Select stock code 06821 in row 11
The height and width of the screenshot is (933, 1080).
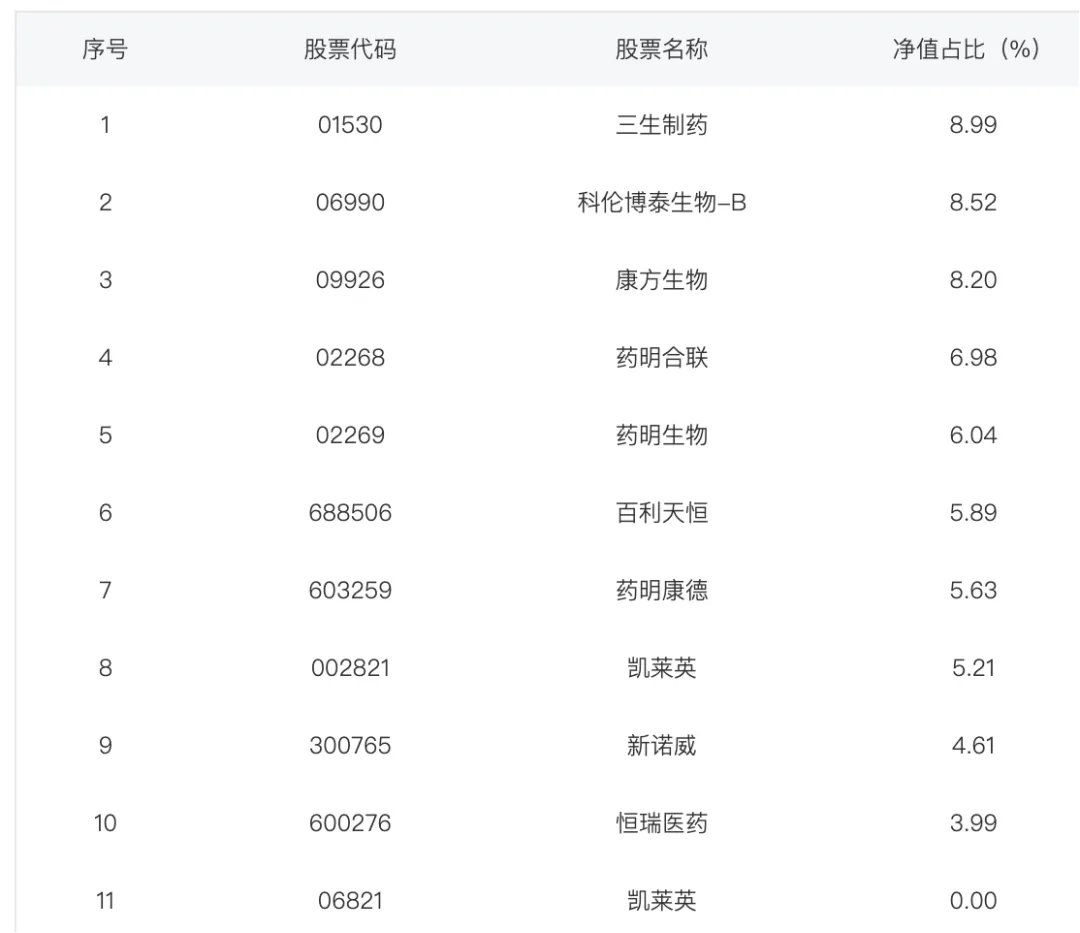[350, 901]
